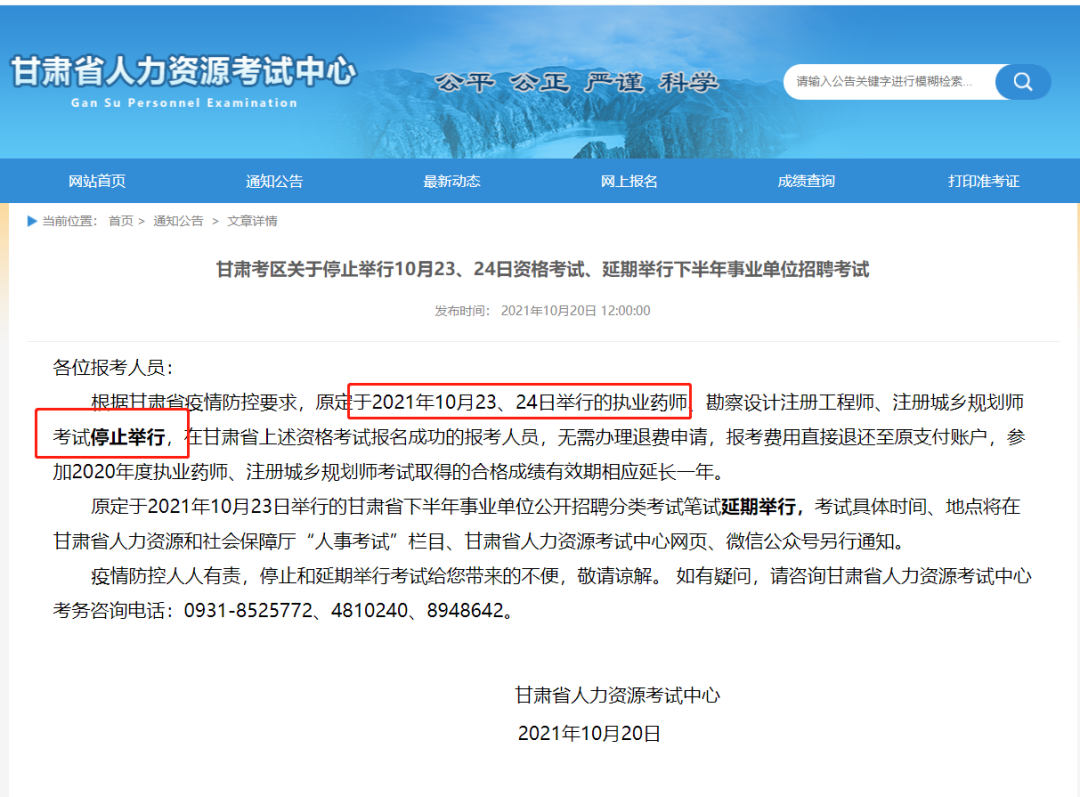Viewport: 1080px width, 797px height.
Task: Switch to 最新动态
Action: tap(451, 181)
